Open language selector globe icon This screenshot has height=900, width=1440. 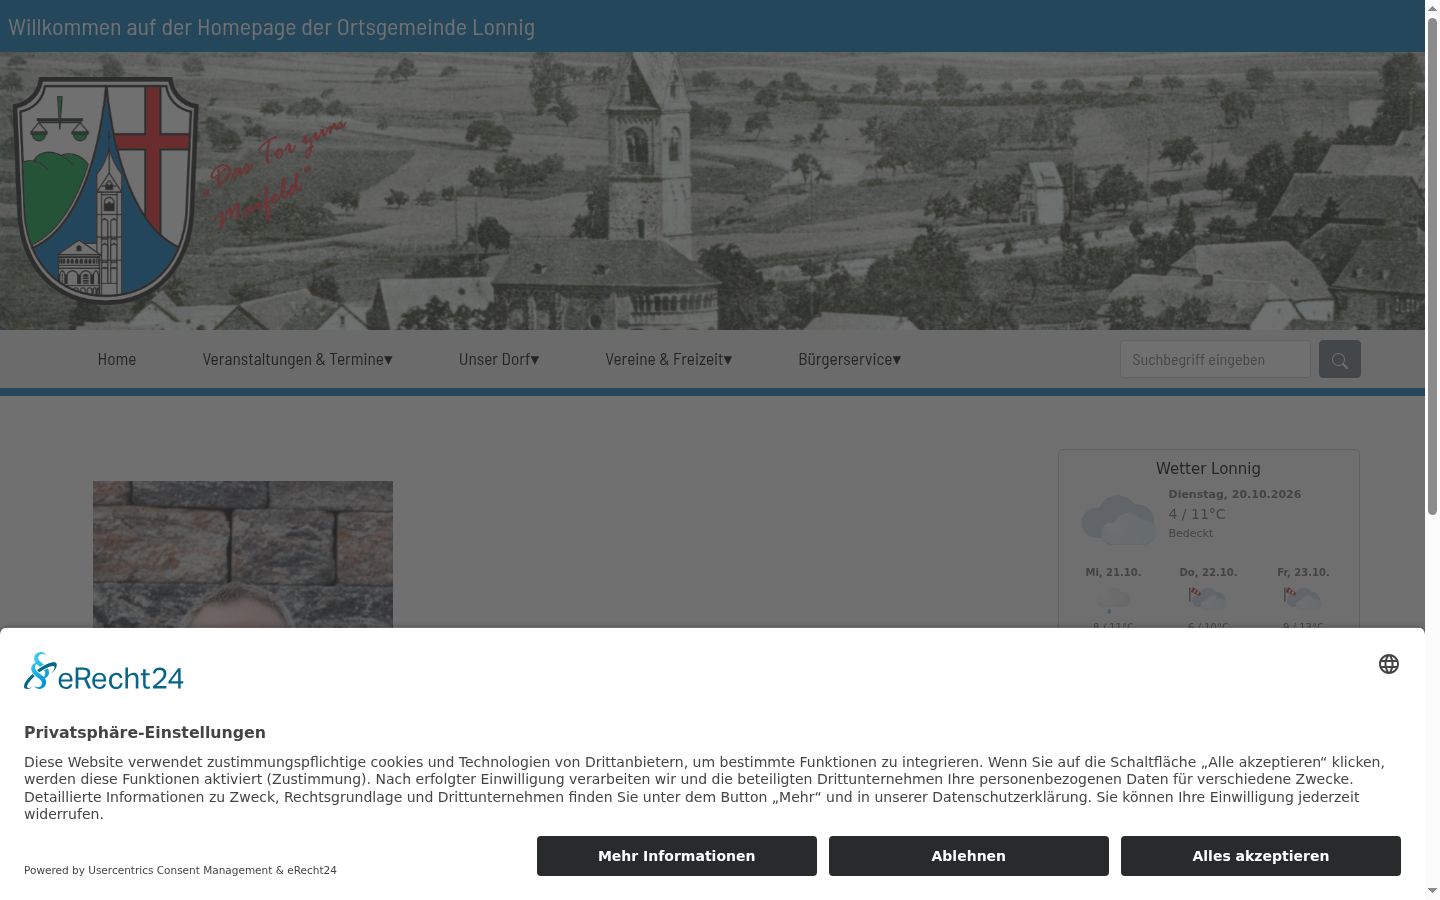tap(1388, 664)
